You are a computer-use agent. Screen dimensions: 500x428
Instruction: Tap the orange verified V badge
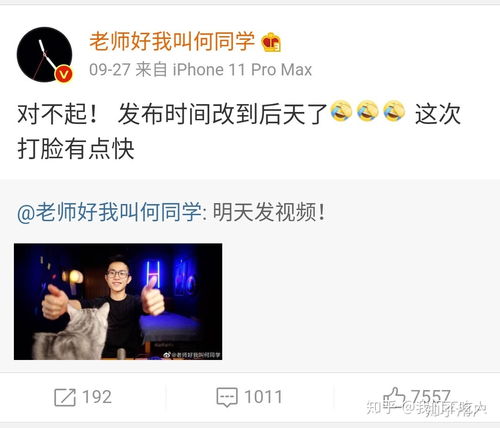click(x=64, y=74)
